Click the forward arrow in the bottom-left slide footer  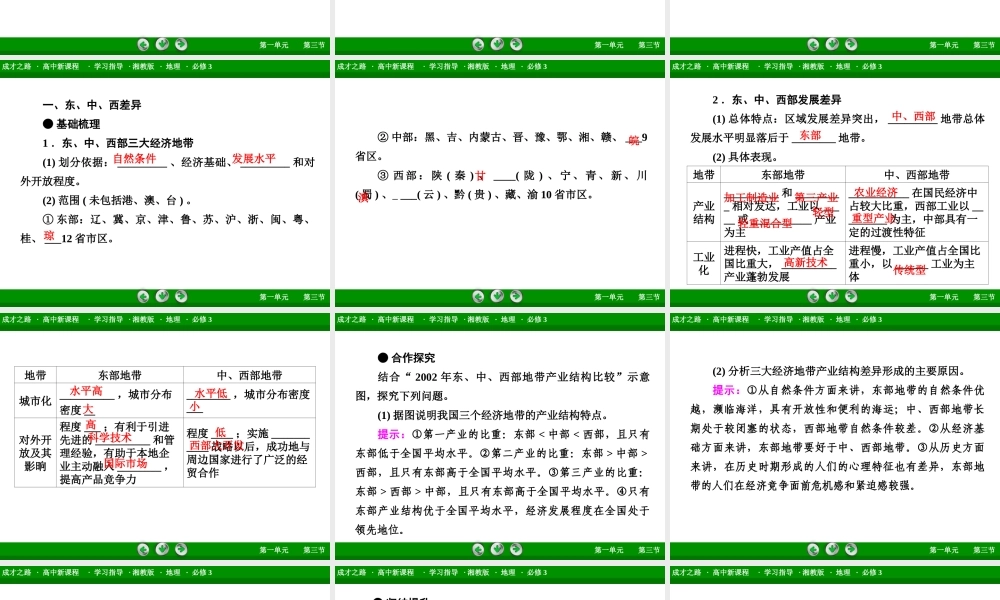pos(180,548)
